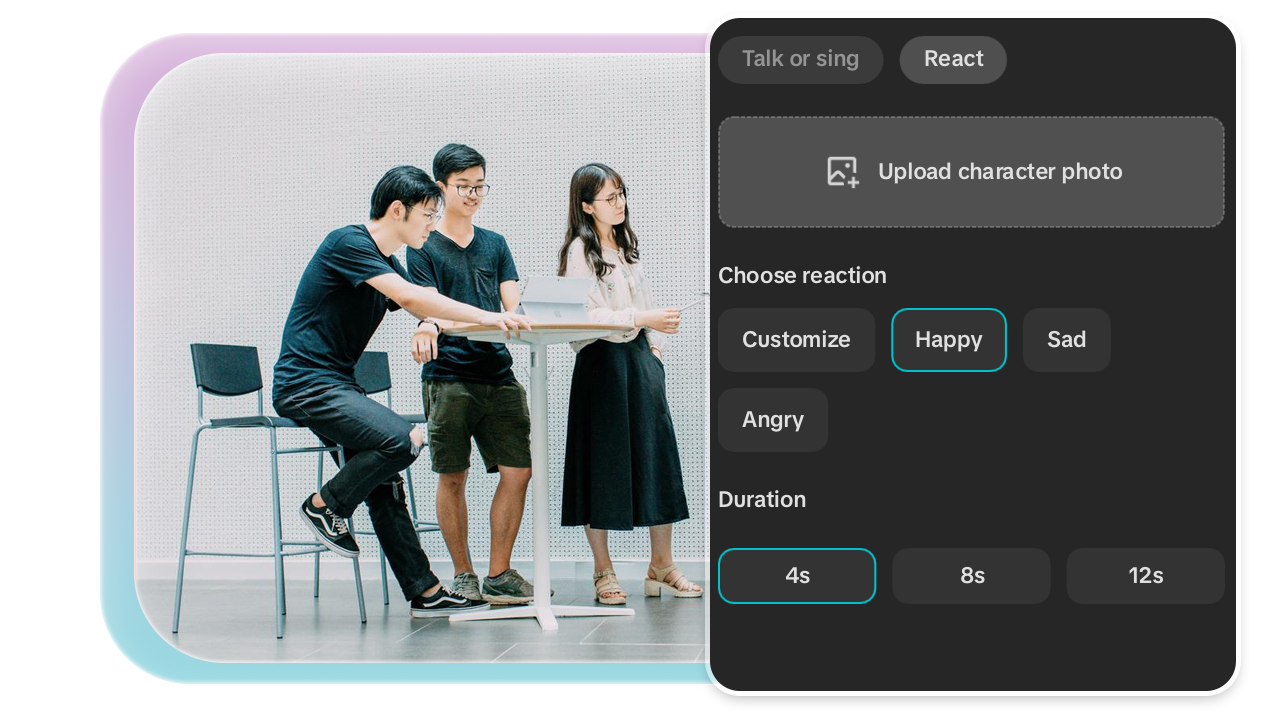Open the Customize reaction option
This screenshot has width=1280, height=720.
(x=796, y=340)
